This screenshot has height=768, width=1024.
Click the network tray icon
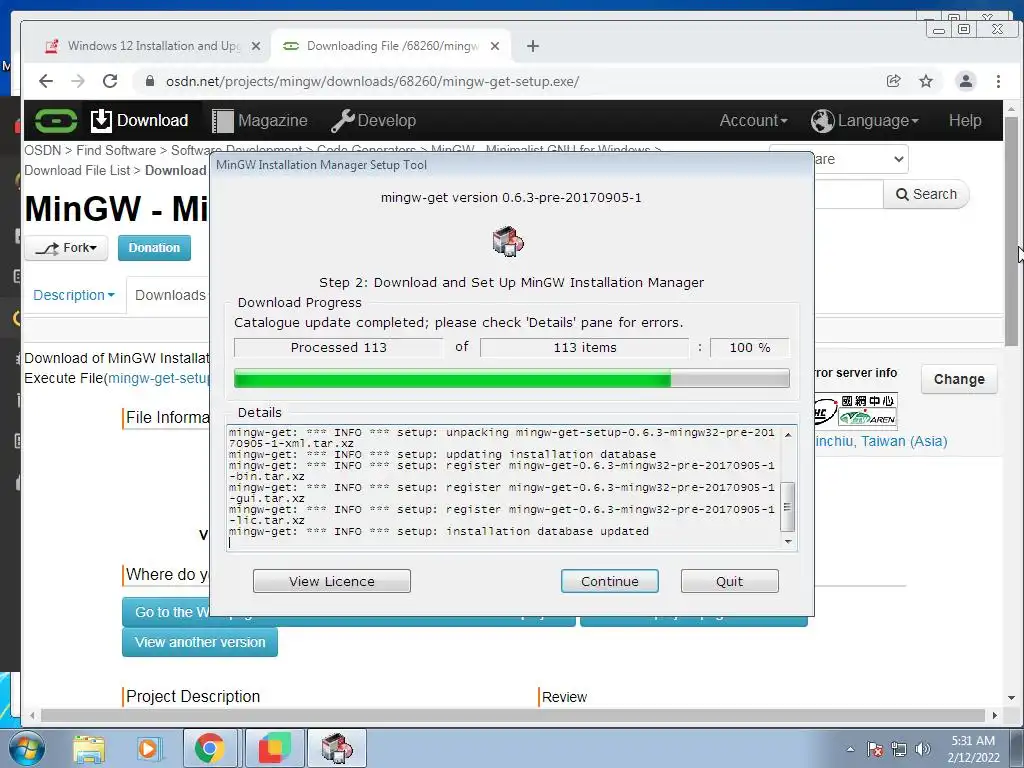[899, 749]
